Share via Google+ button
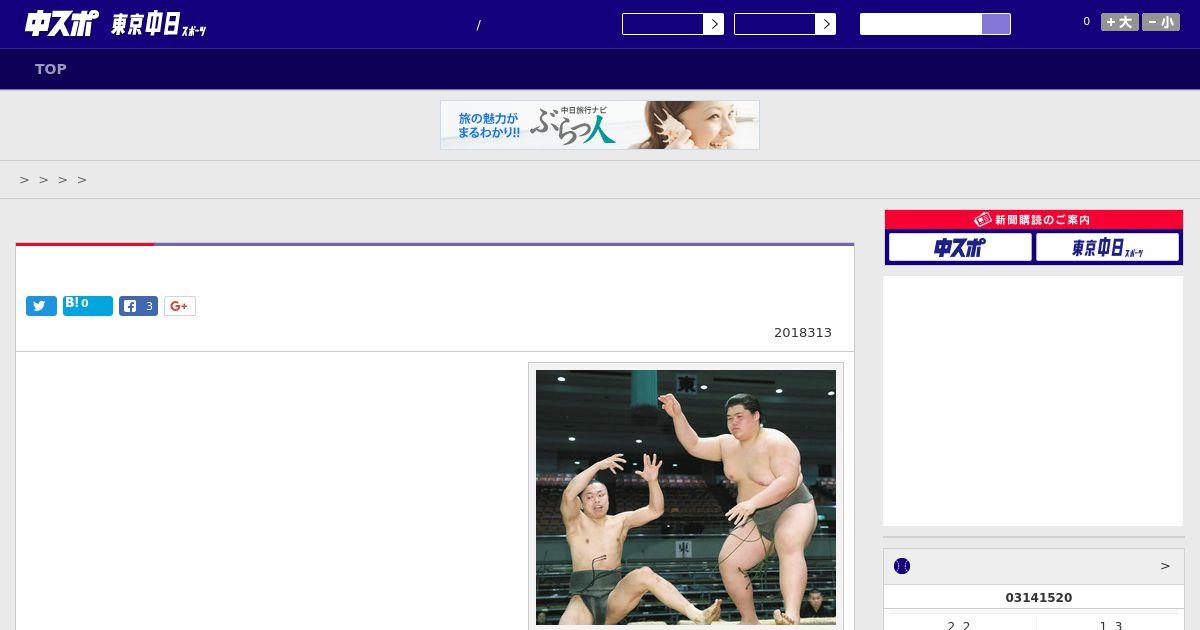 tap(180, 306)
